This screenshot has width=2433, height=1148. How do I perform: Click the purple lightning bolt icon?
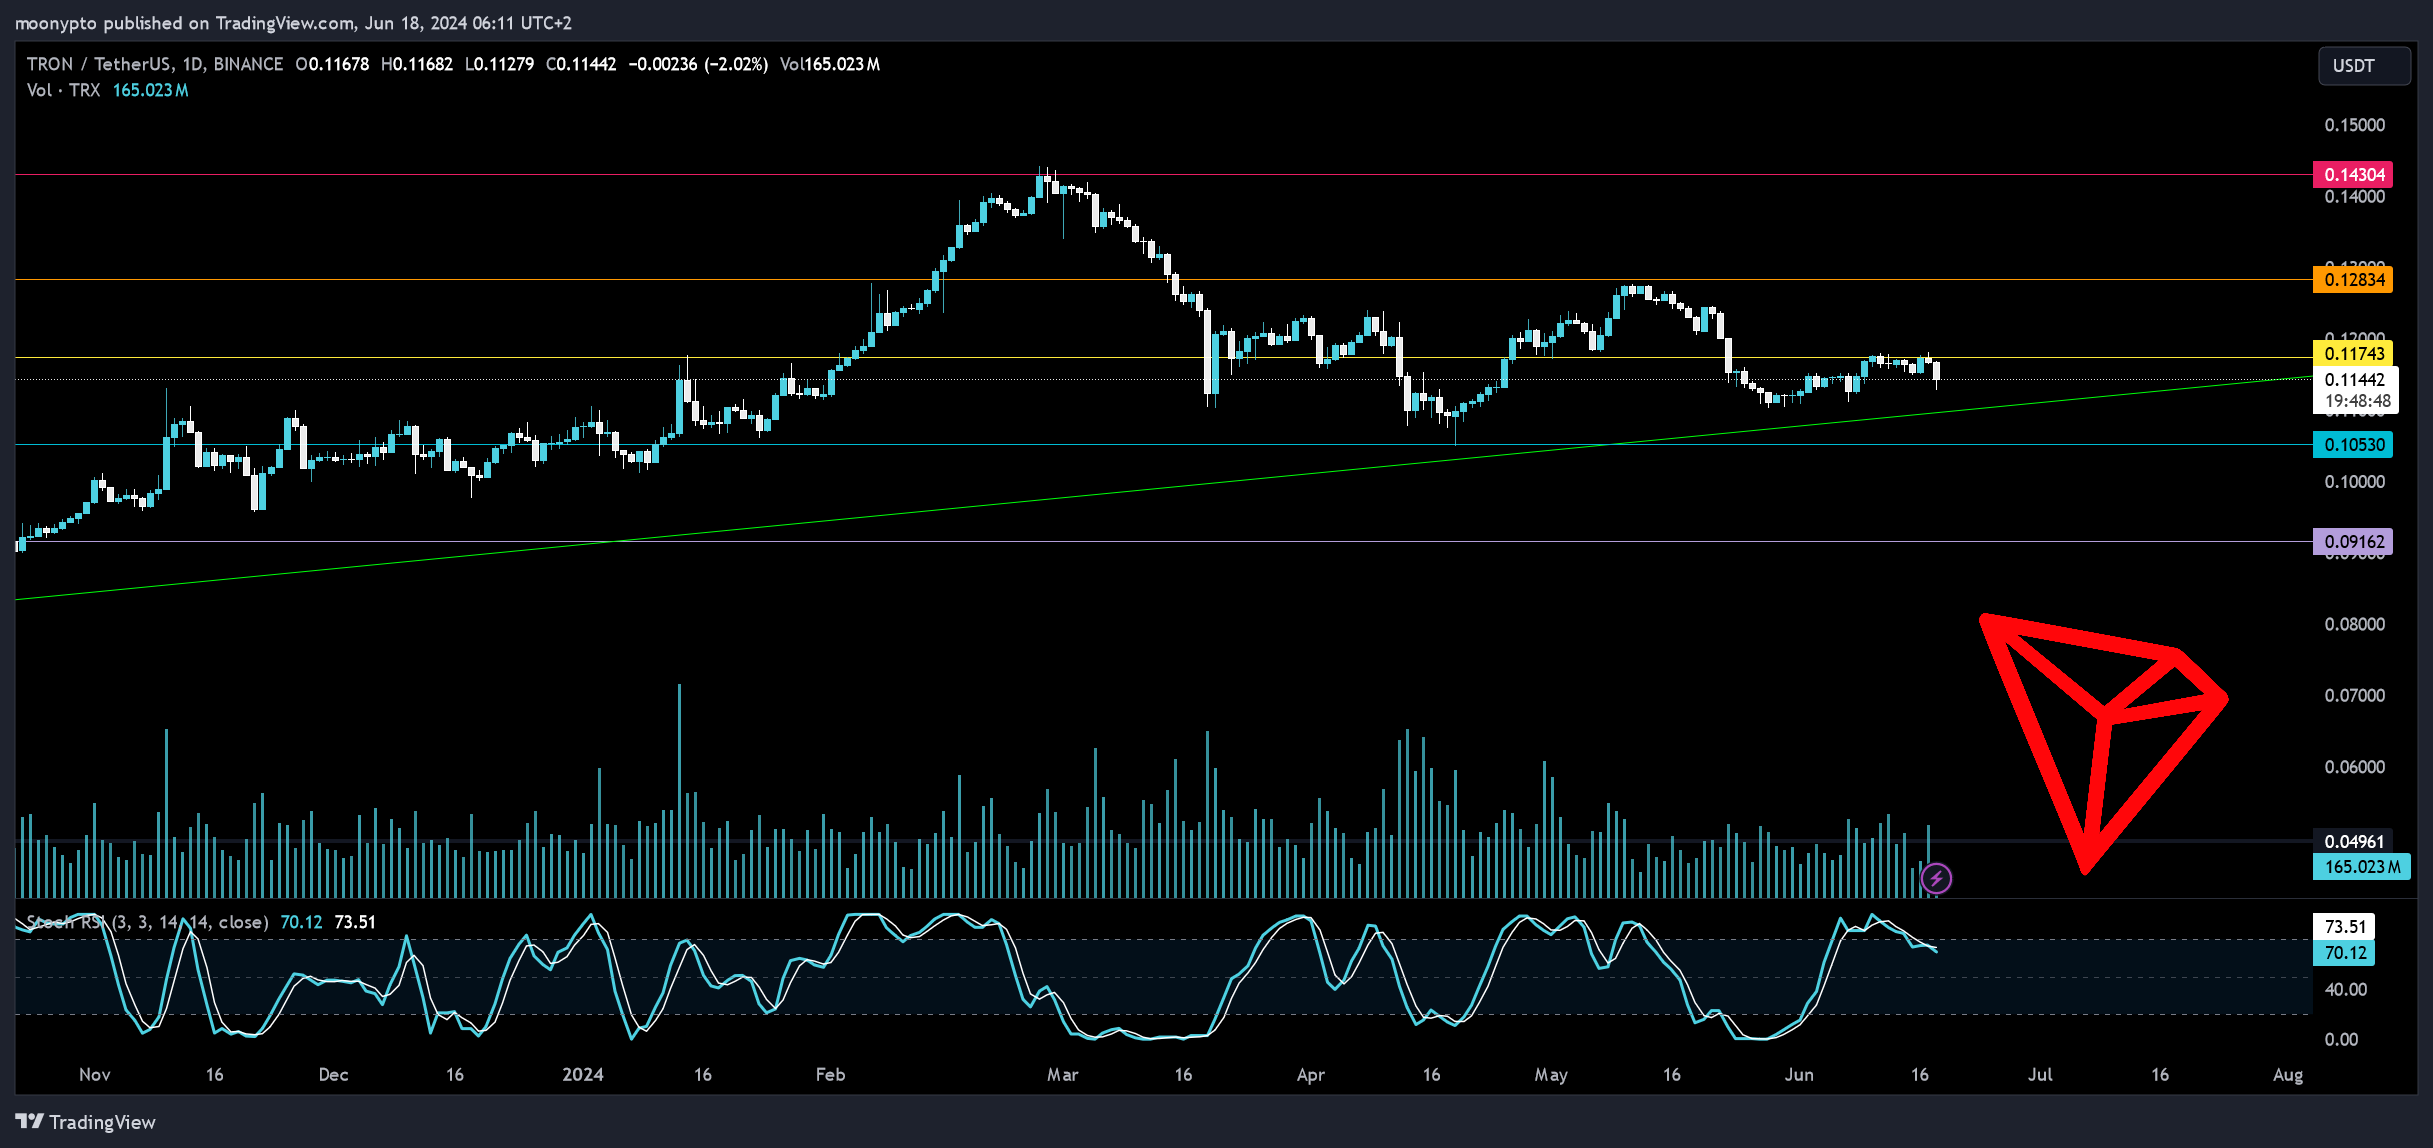pyautogui.click(x=1936, y=878)
